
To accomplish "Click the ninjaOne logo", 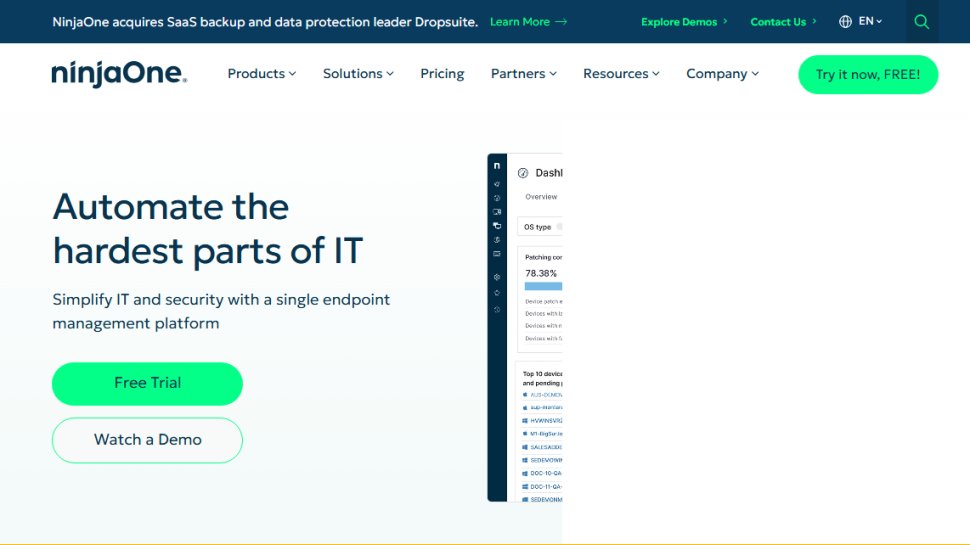I will pyautogui.click(x=119, y=74).
